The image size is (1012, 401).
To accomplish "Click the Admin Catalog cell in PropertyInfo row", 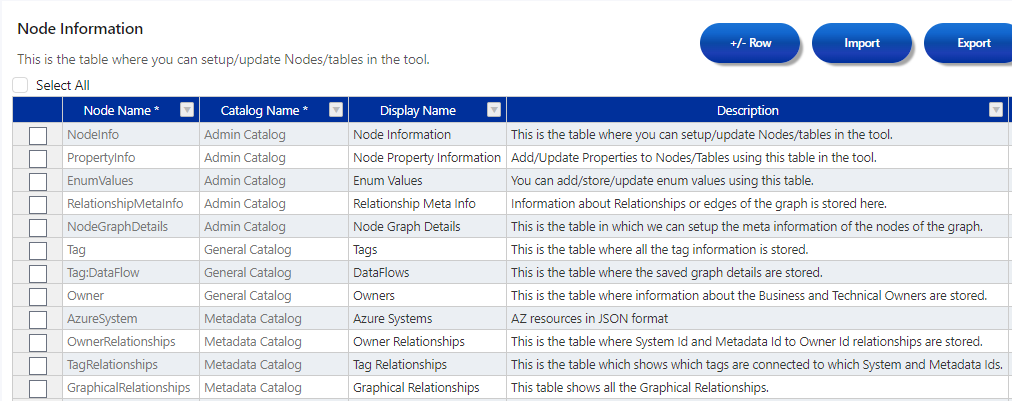I will 274,158.
